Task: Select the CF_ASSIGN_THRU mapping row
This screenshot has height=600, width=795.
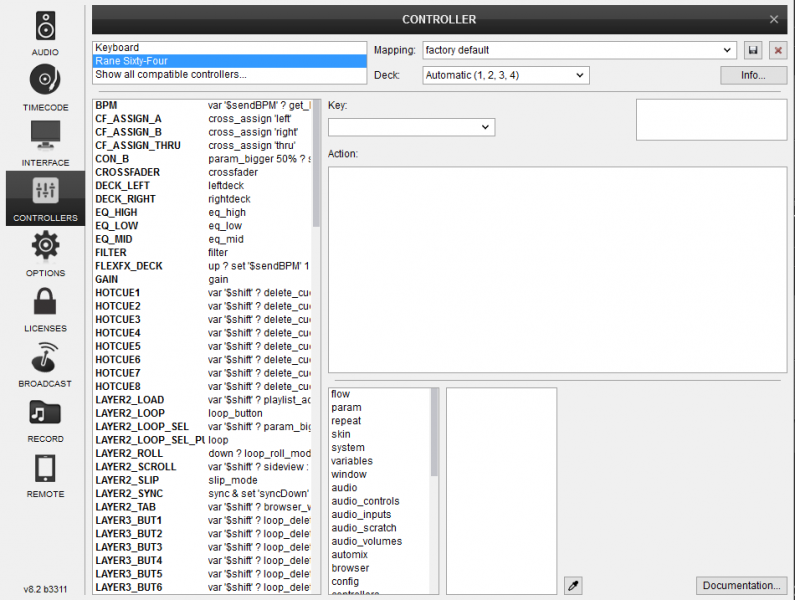Action: 203,145
